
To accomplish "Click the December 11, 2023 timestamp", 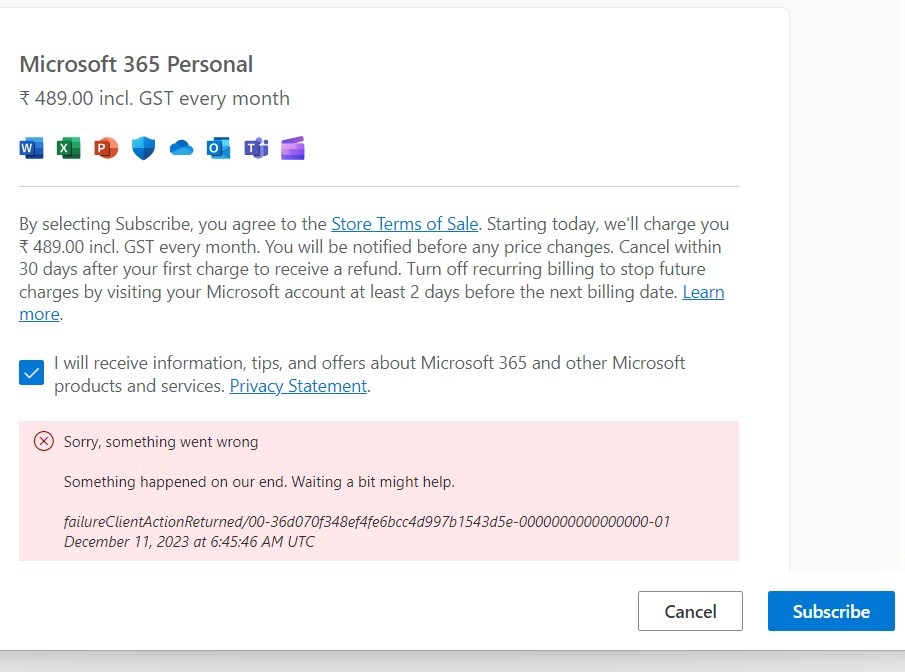I will [x=189, y=542].
